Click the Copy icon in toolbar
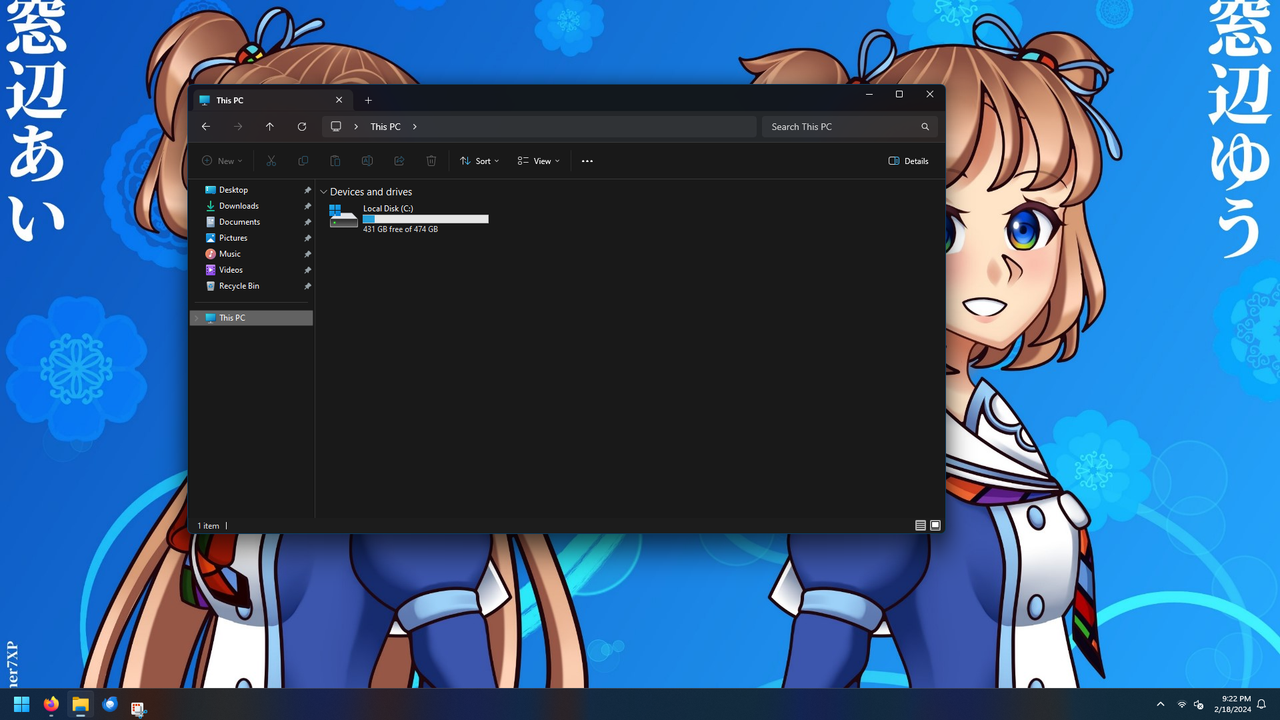The height and width of the screenshot is (720, 1280). [x=303, y=161]
